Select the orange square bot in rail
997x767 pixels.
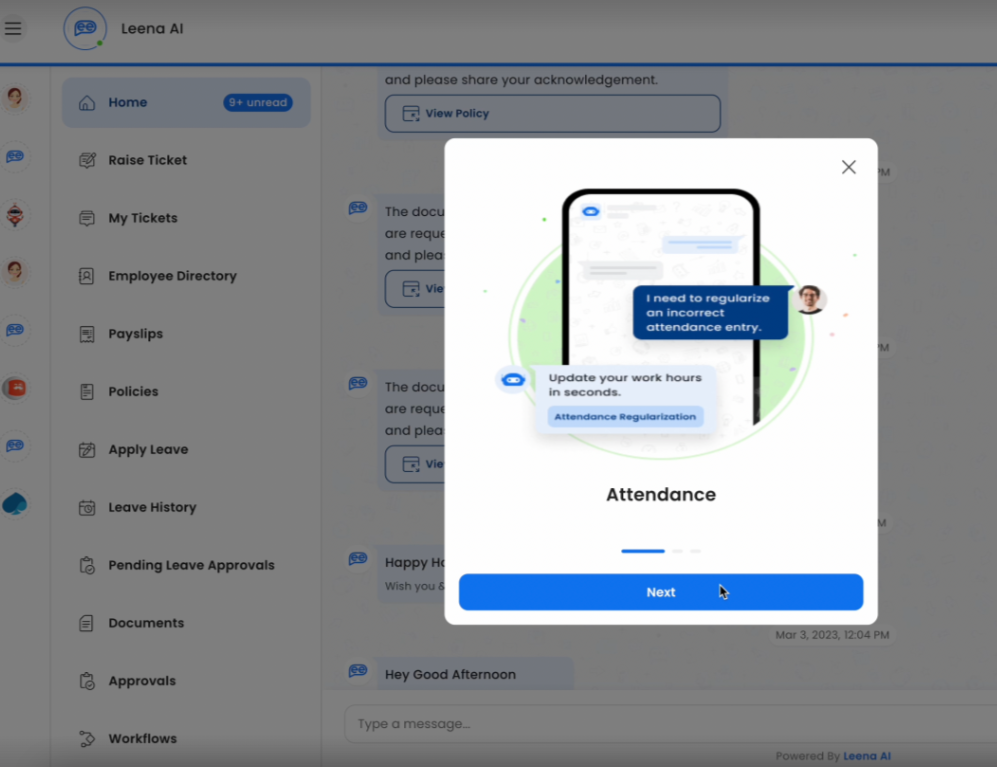(x=15, y=388)
